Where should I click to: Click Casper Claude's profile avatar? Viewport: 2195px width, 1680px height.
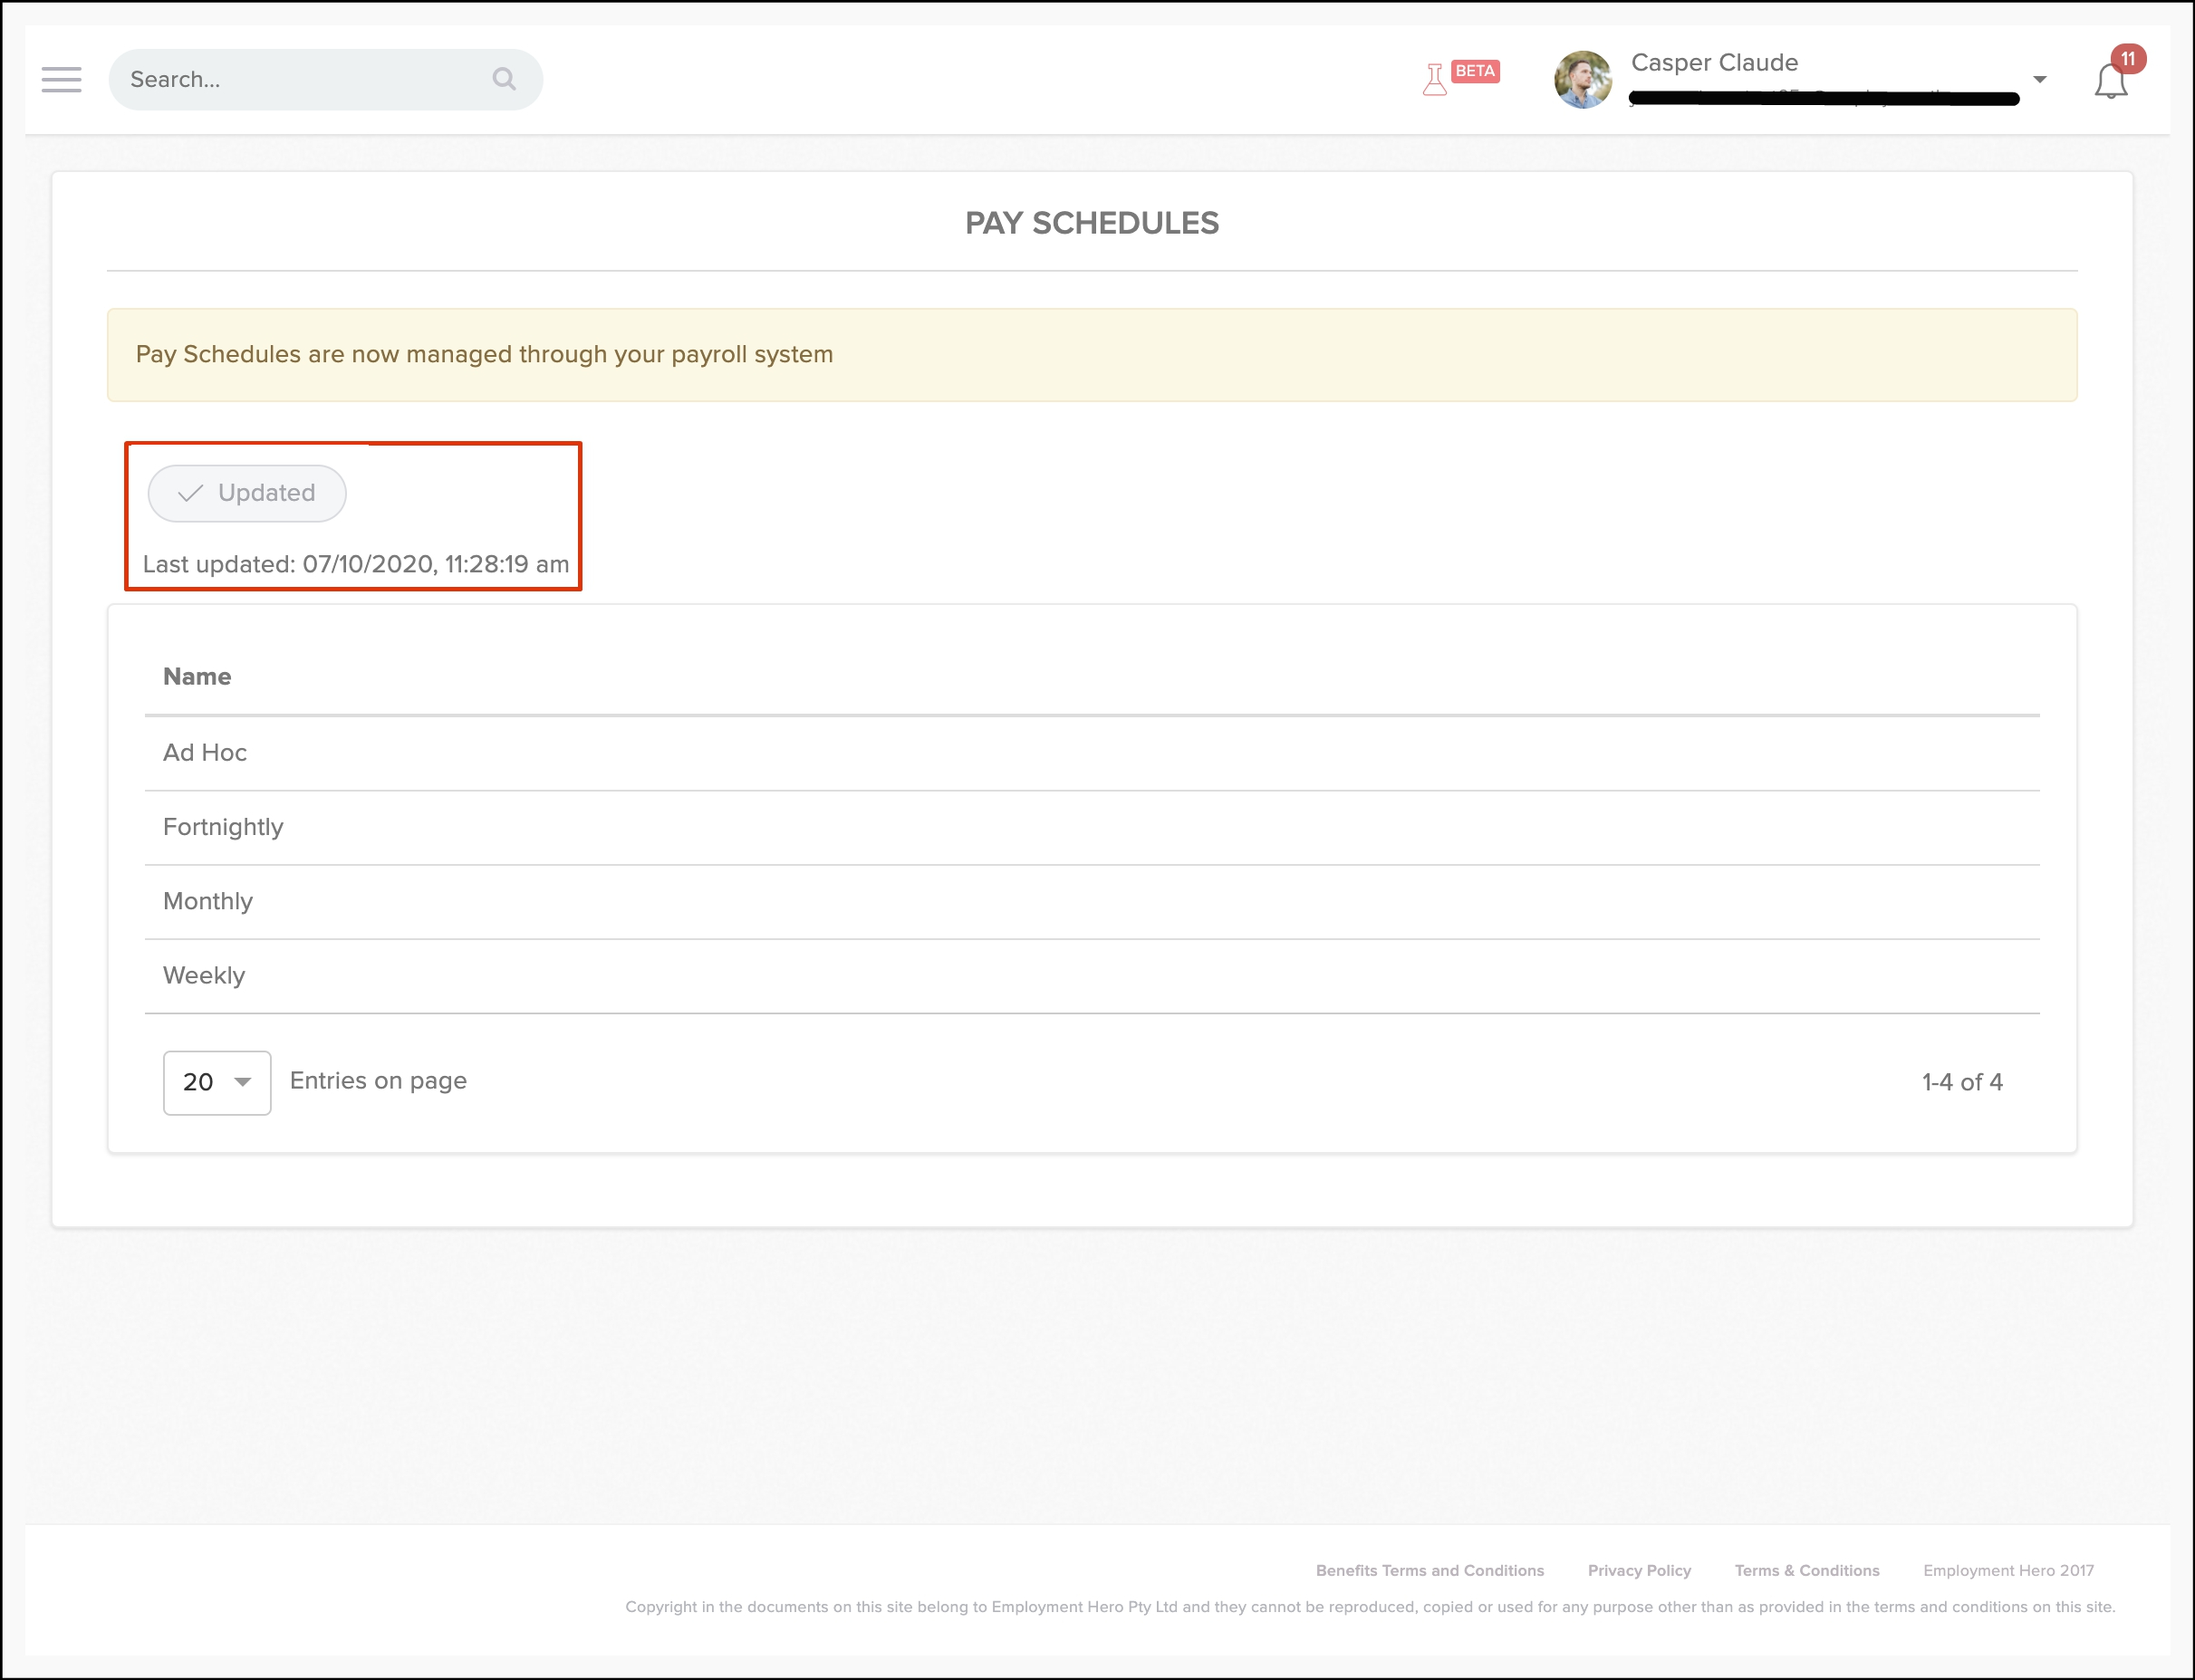coord(1582,80)
